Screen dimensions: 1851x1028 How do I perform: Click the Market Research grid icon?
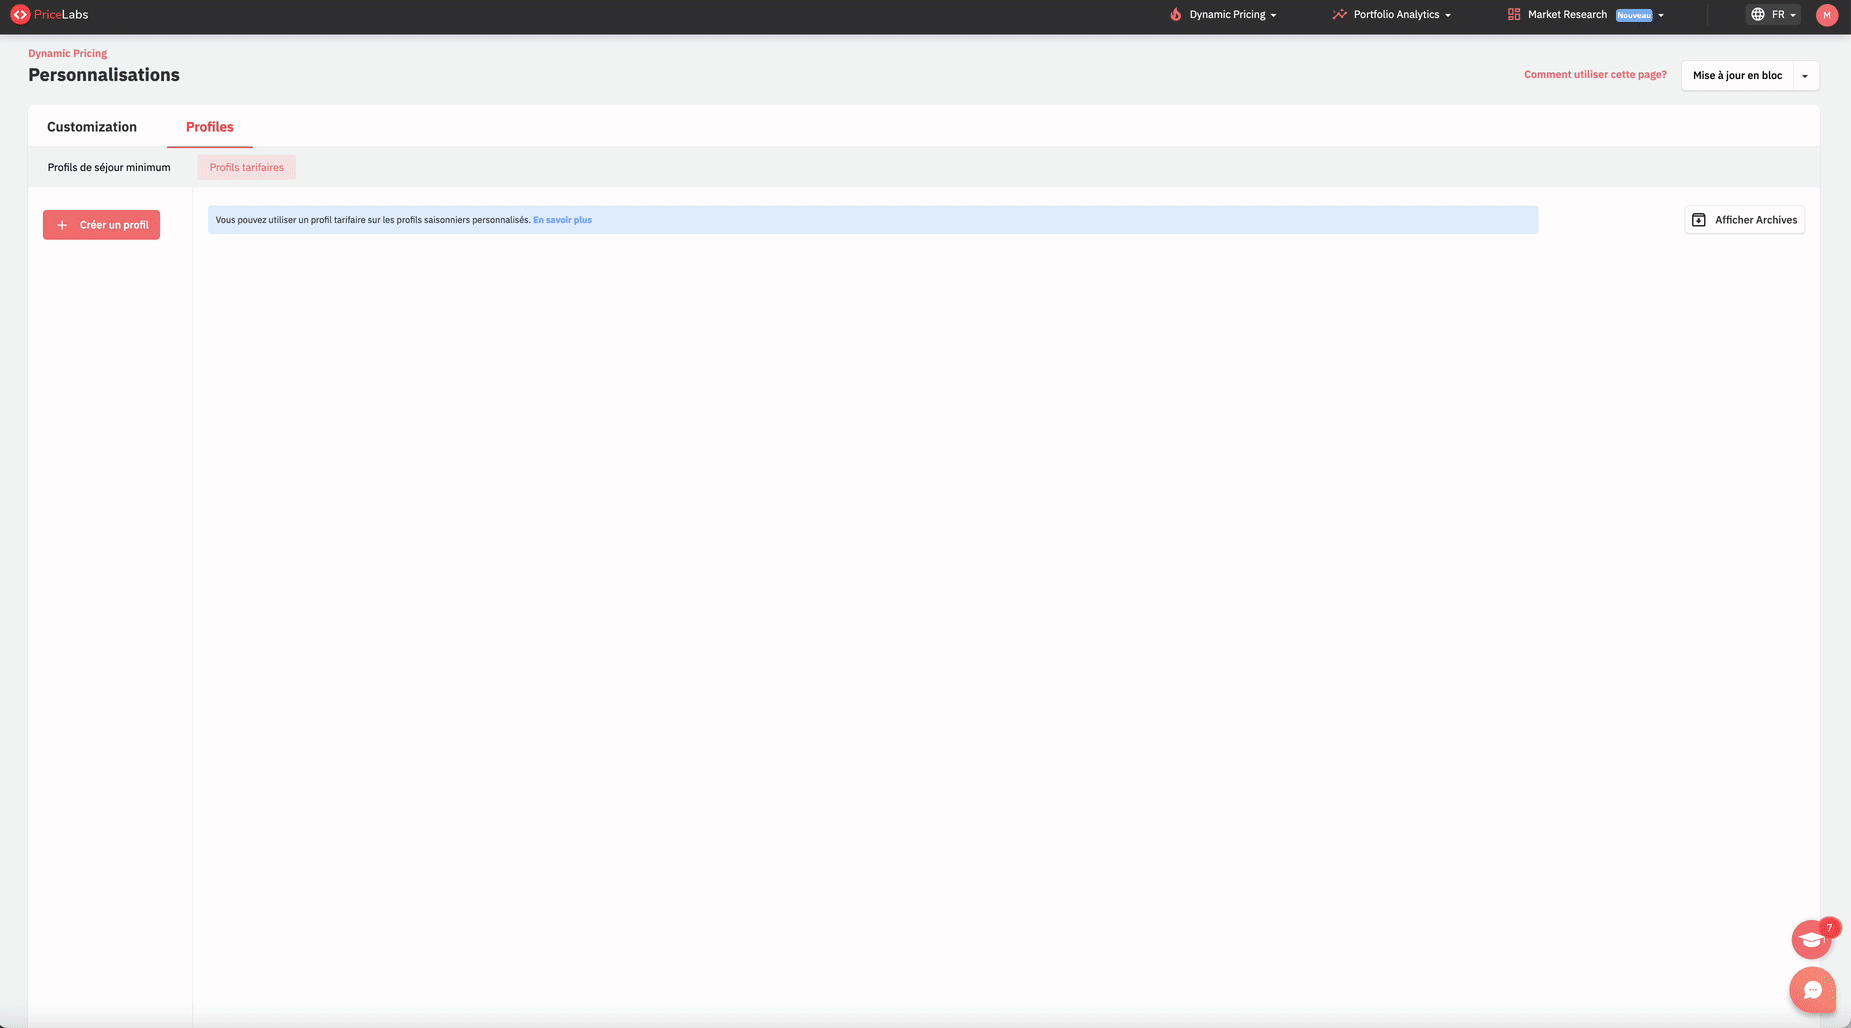(1514, 15)
